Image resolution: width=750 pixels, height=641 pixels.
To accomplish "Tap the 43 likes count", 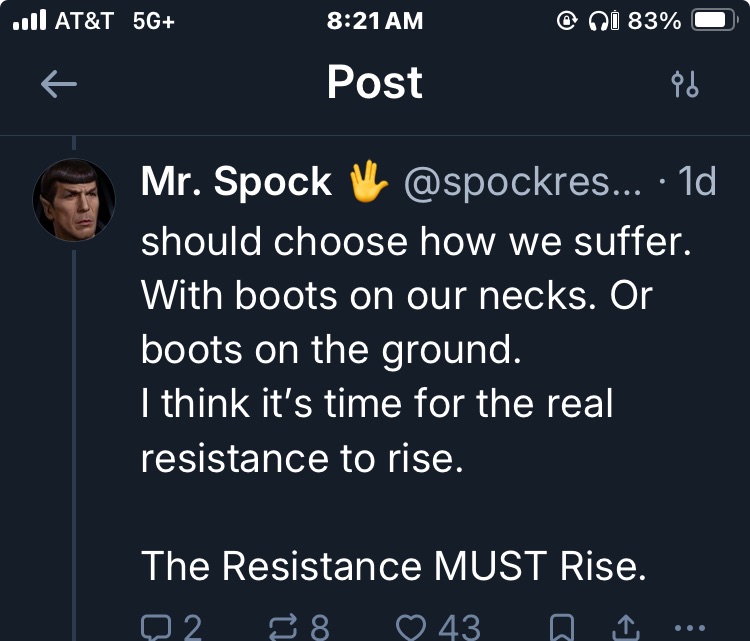I will point(459,628).
